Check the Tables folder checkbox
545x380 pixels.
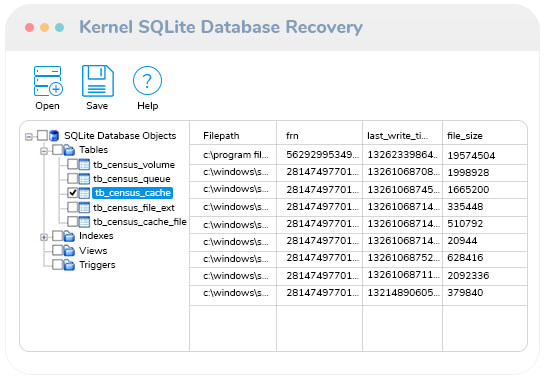tap(57, 150)
